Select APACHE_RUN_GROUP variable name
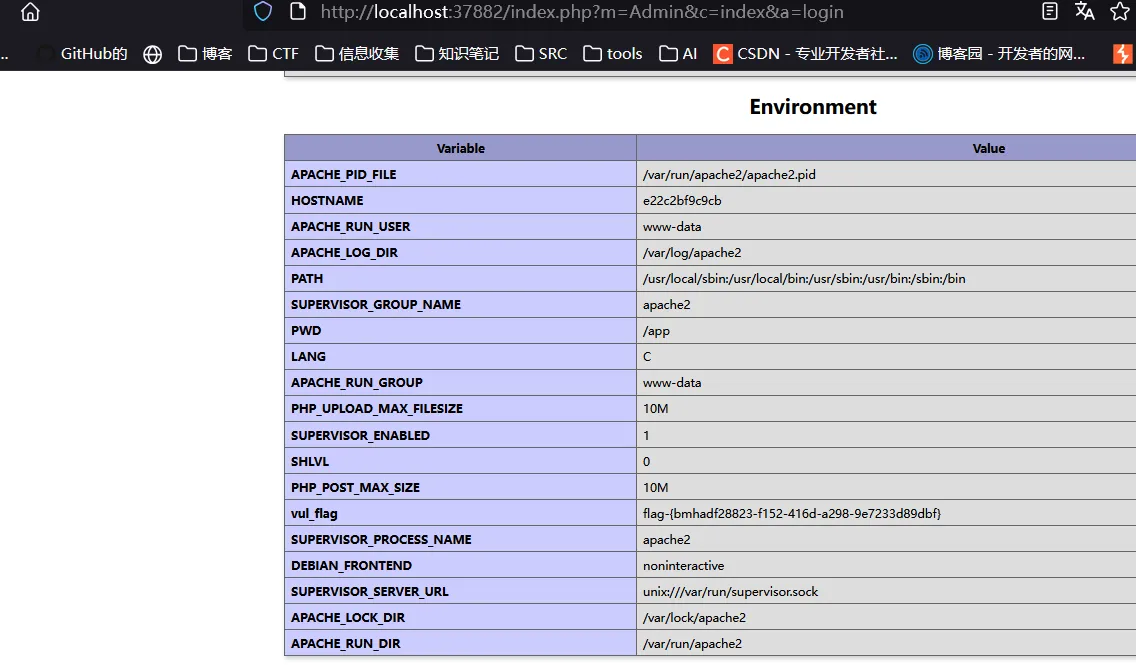 point(356,382)
